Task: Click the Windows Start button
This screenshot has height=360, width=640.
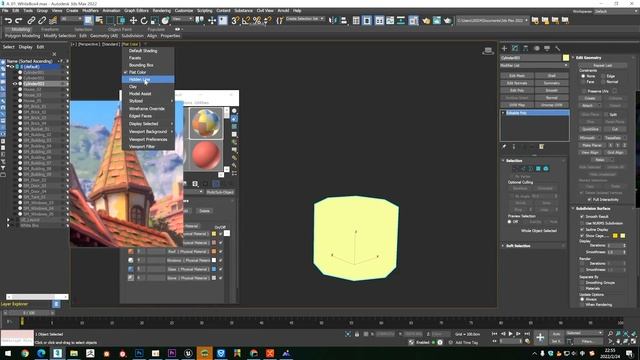Action: coord(8,353)
